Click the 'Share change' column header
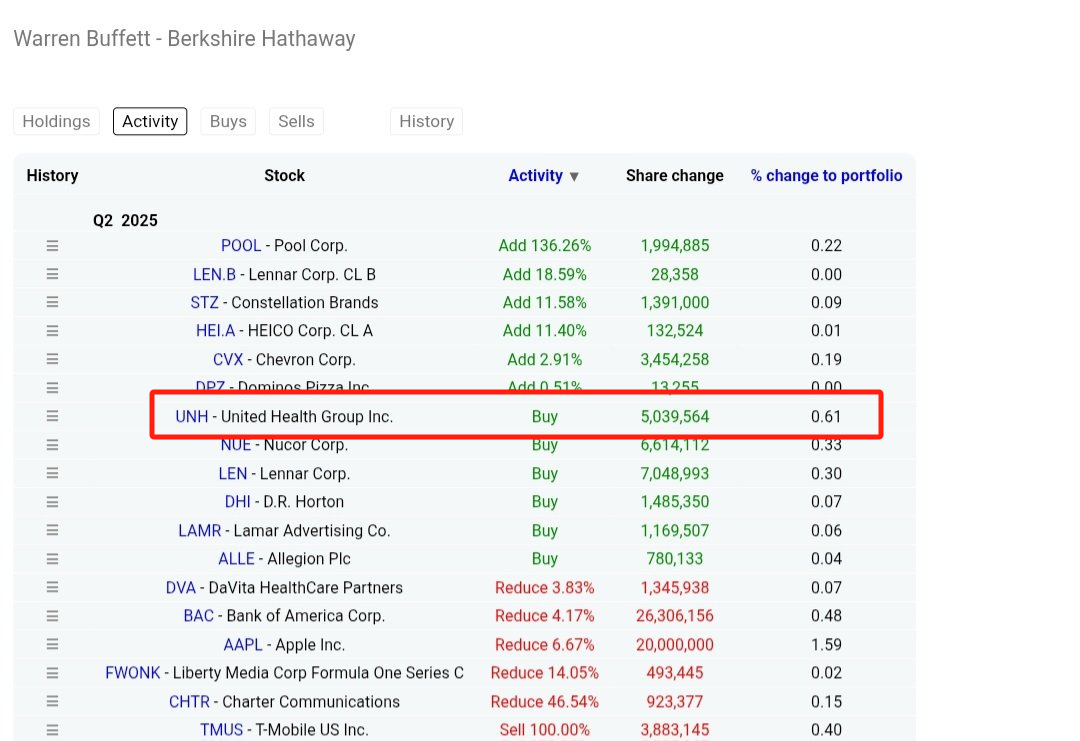1080x741 pixels. 675,176
